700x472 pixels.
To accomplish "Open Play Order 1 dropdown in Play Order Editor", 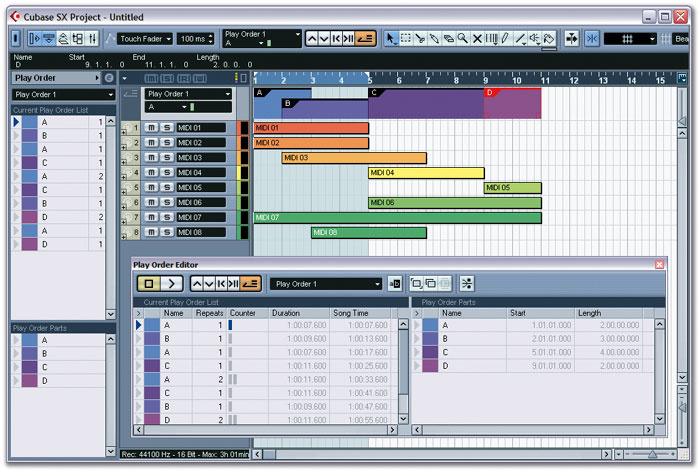I will (326, 284).
